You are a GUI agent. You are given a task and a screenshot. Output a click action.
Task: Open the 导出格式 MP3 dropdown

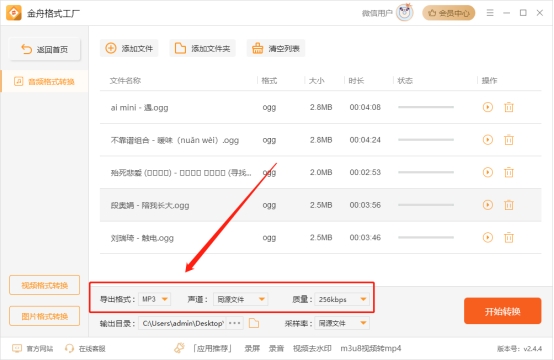(154, 299)
